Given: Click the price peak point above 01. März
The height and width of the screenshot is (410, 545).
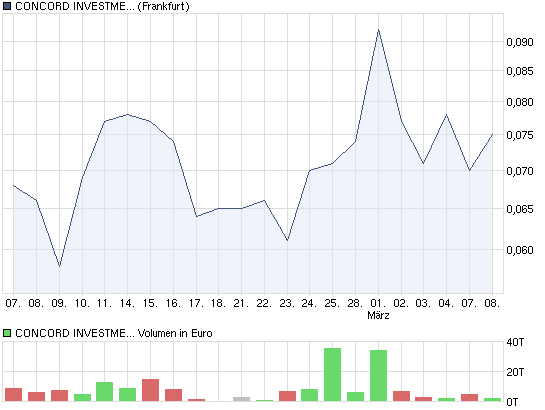Looking at the screenshot, I should pyautogui.click(x=379, y=30).
